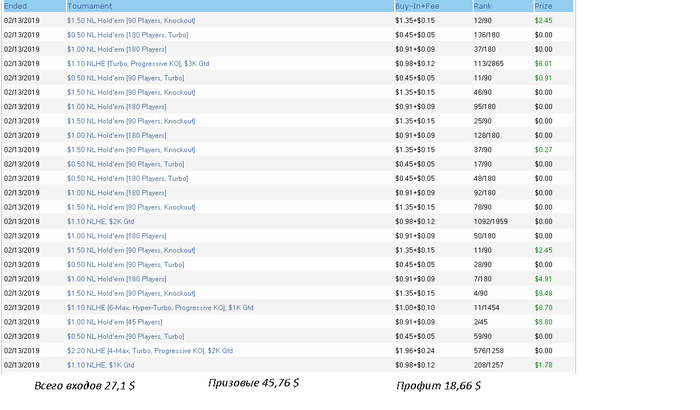Select the $0.91 prize value
Screen dimensions: 700x410
point(543,78)
